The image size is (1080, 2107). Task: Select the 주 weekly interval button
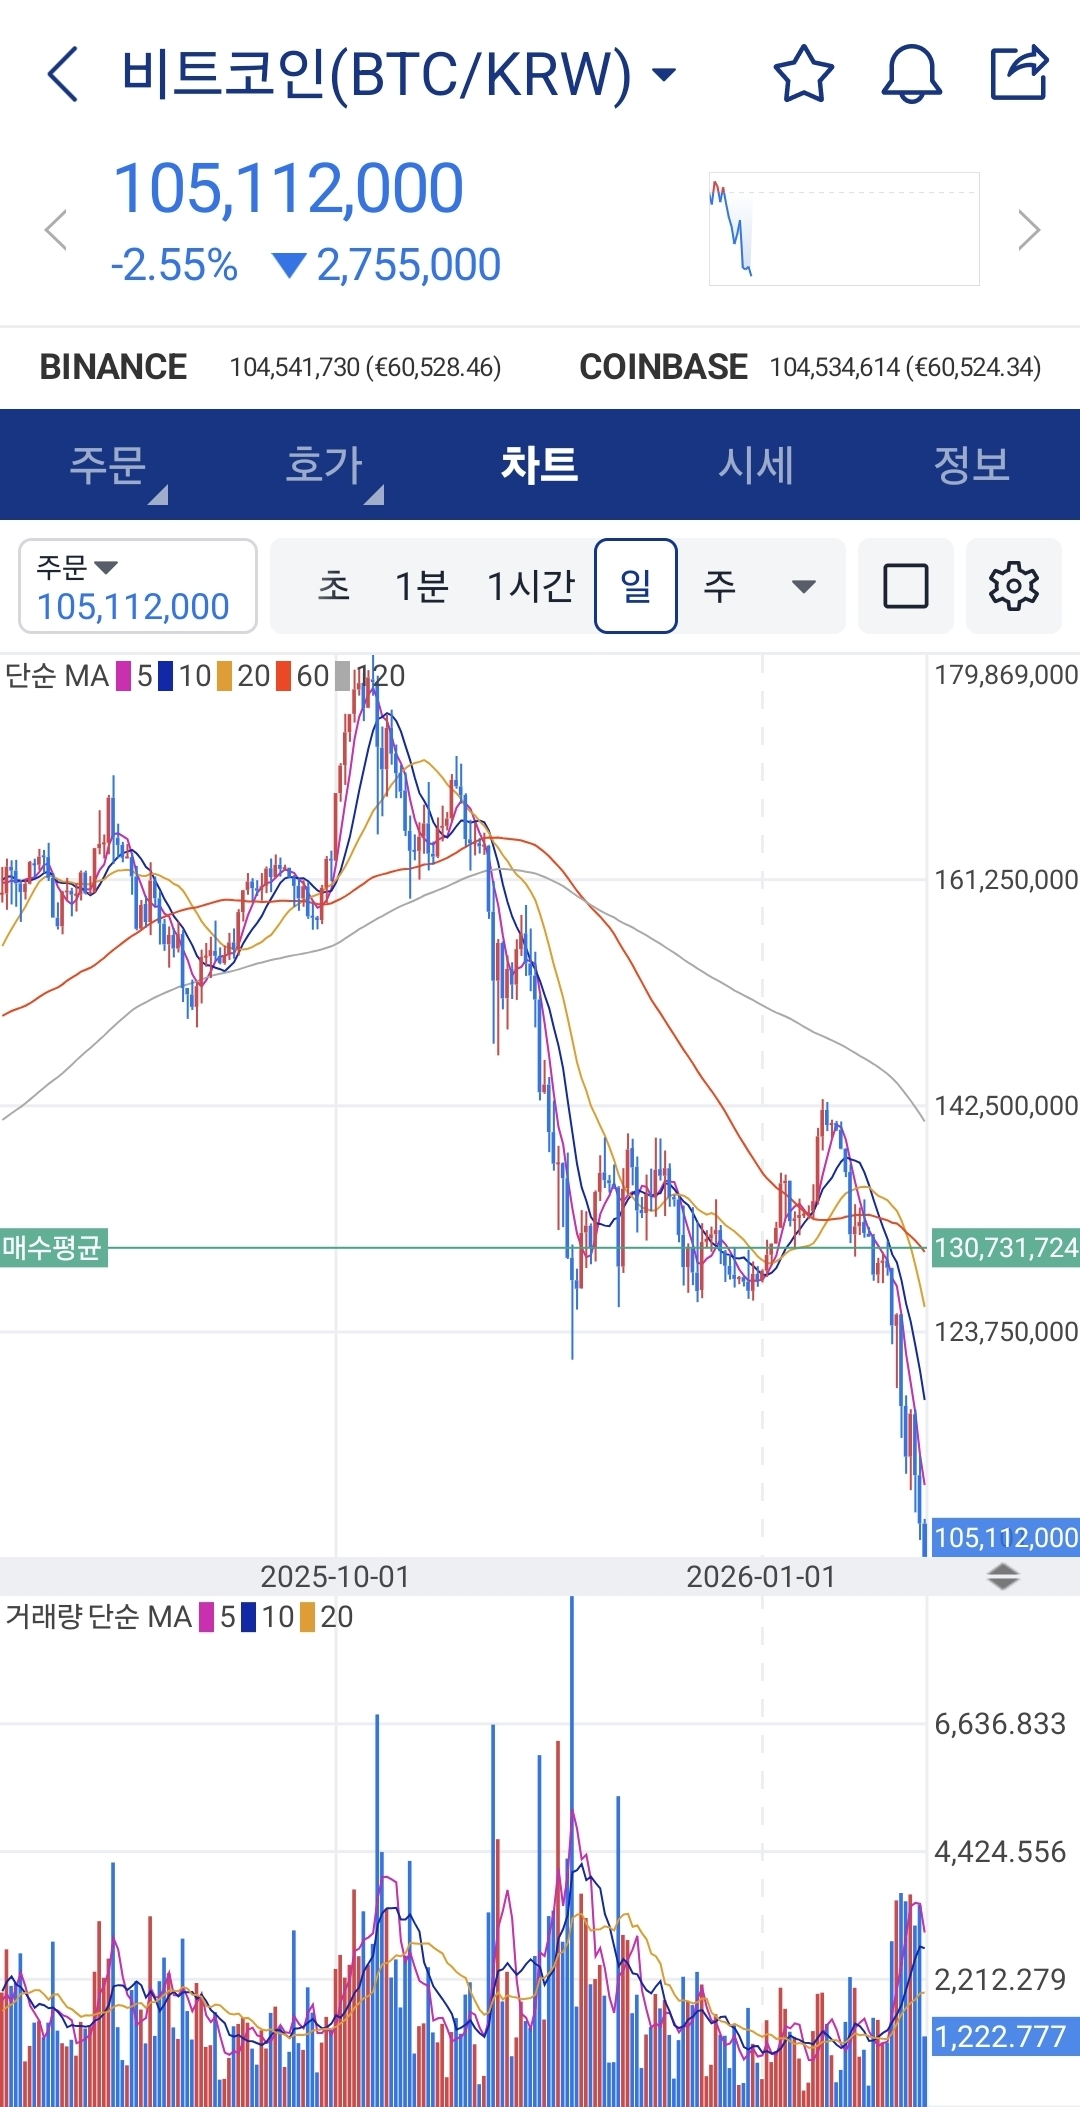click(x=719, y=586)
